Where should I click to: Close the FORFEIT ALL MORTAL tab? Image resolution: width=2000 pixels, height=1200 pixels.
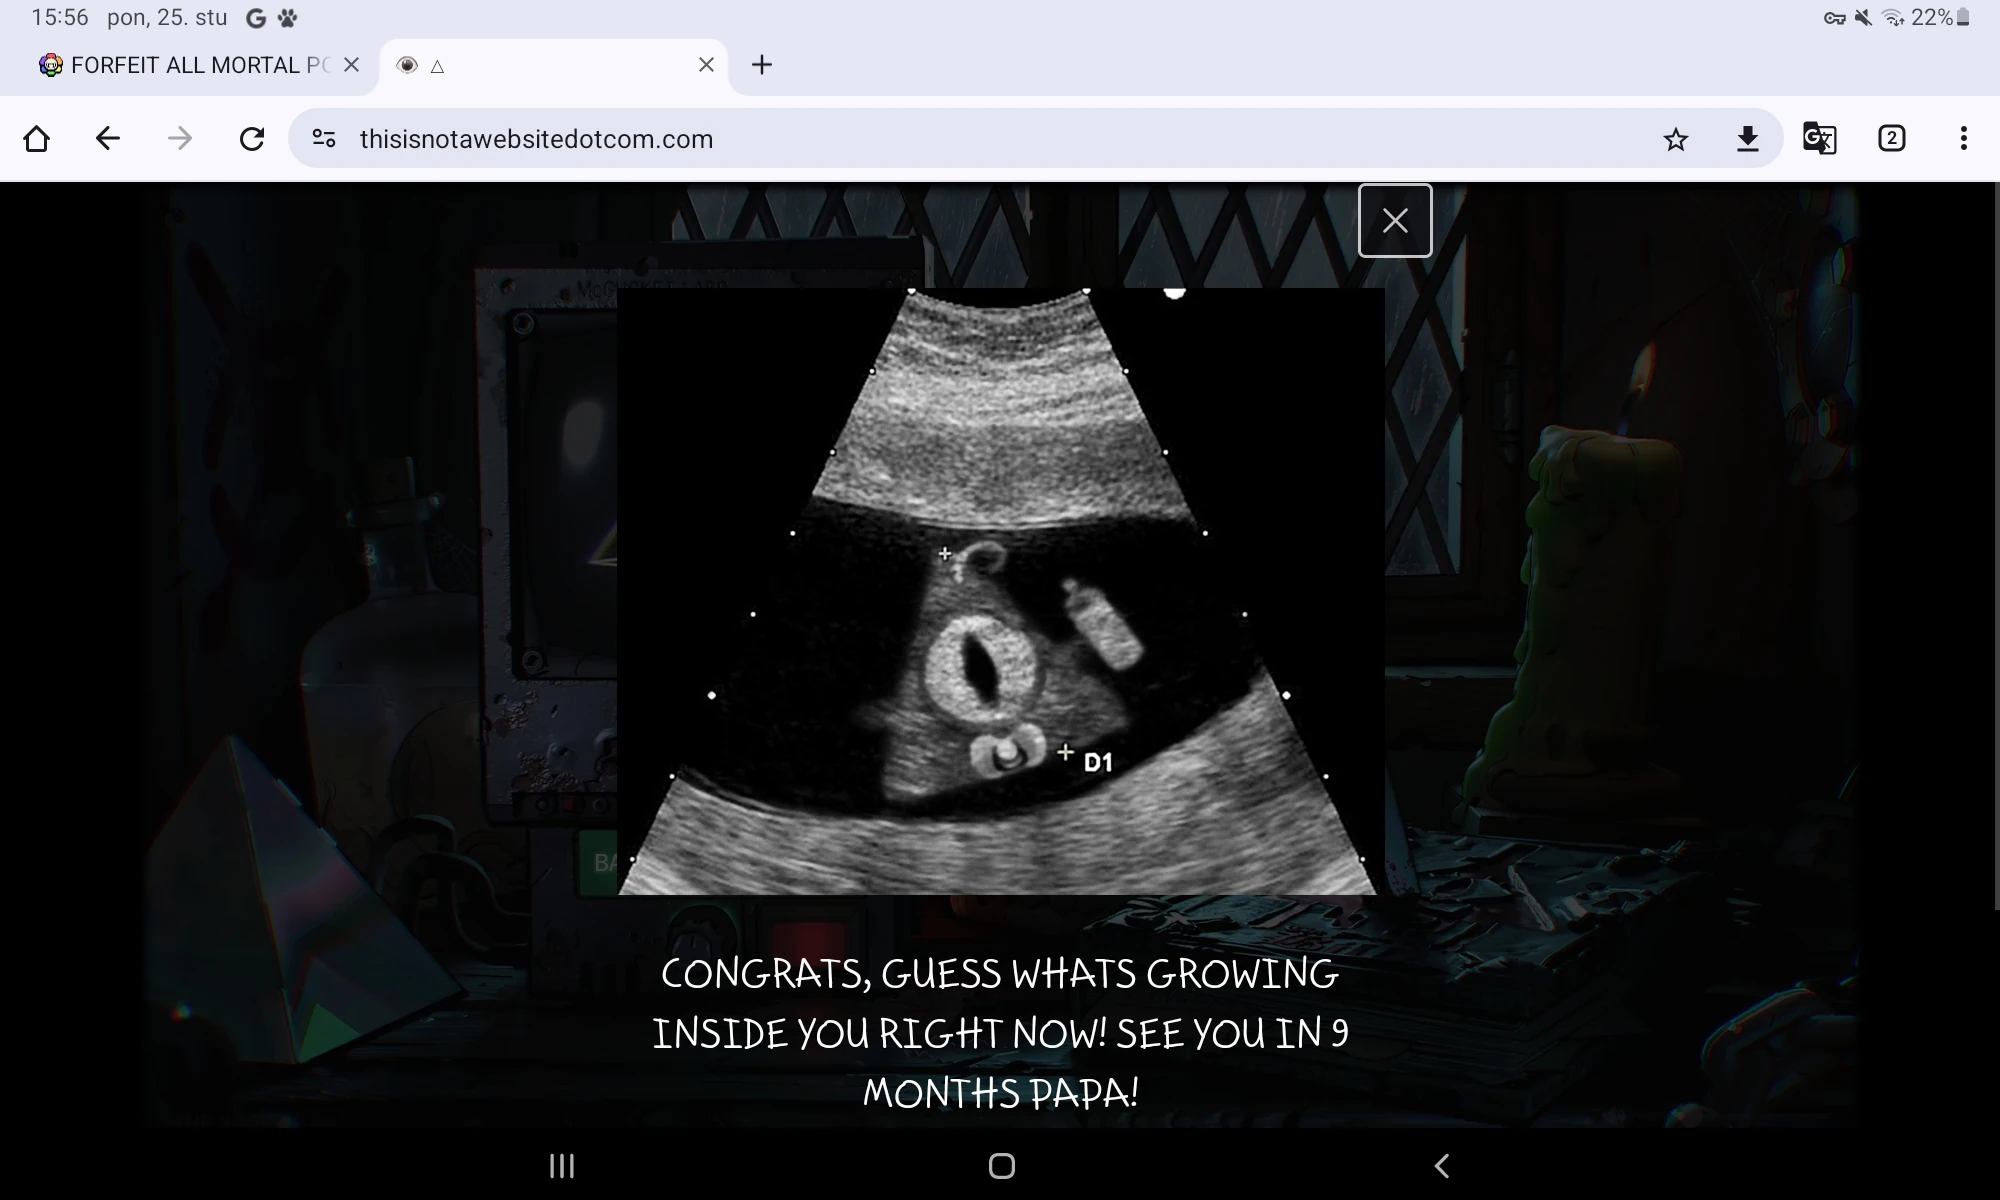click(x=351, y=65)
